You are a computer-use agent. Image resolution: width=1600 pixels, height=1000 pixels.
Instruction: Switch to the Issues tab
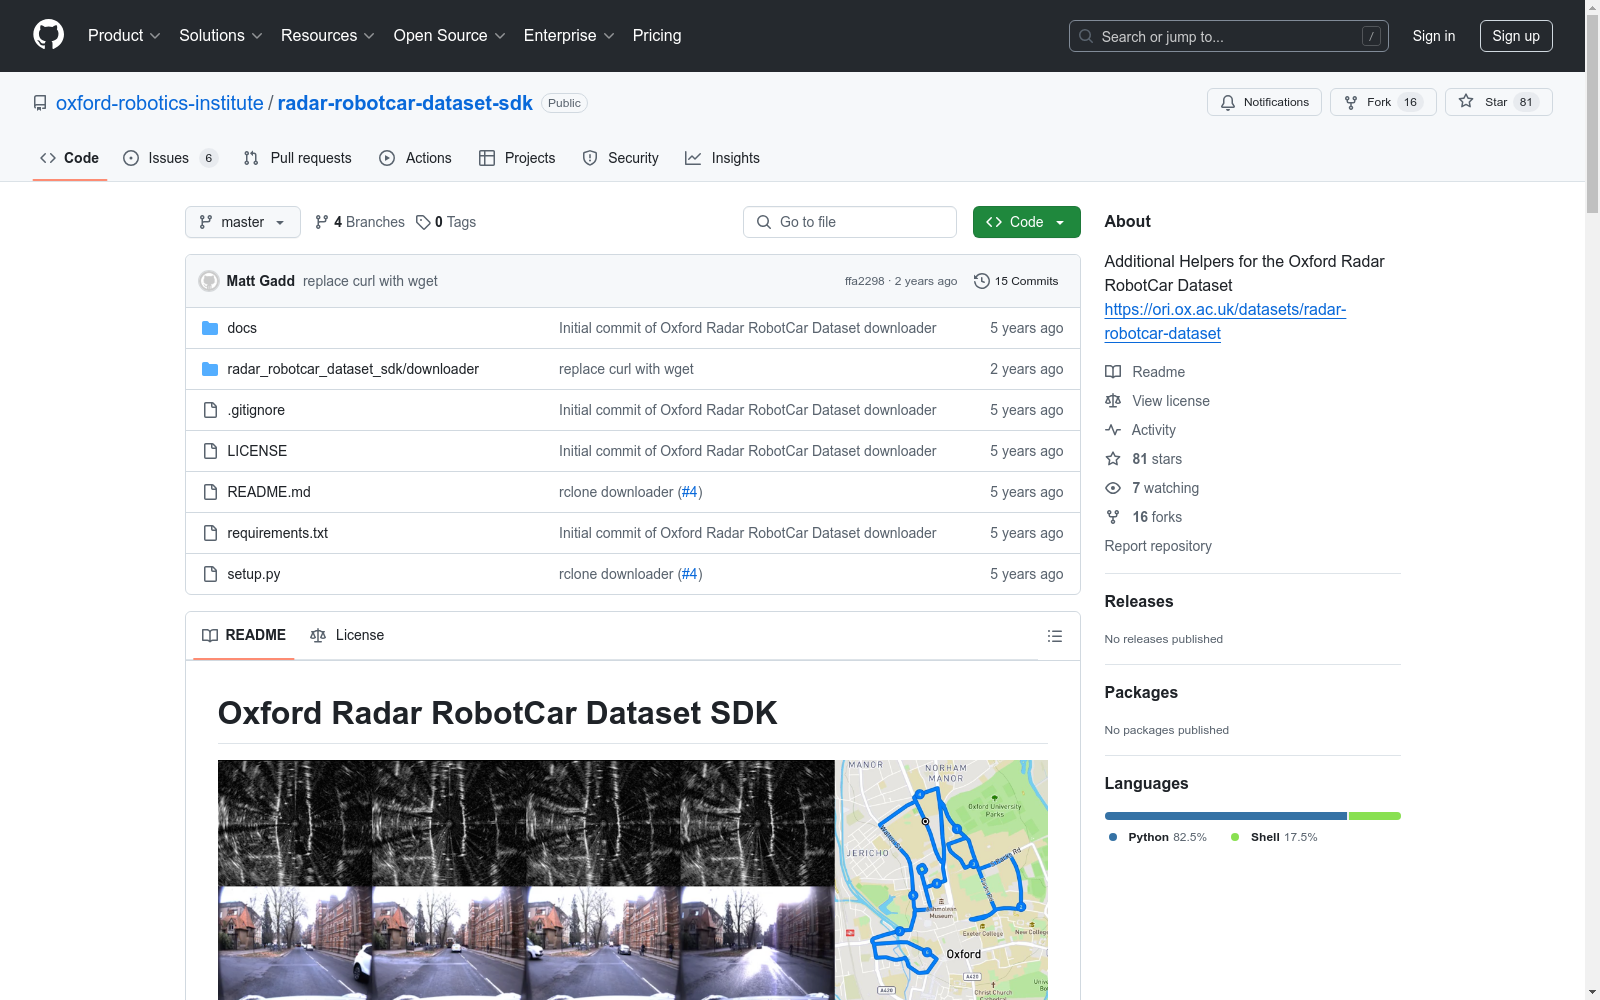coord(170,158)
